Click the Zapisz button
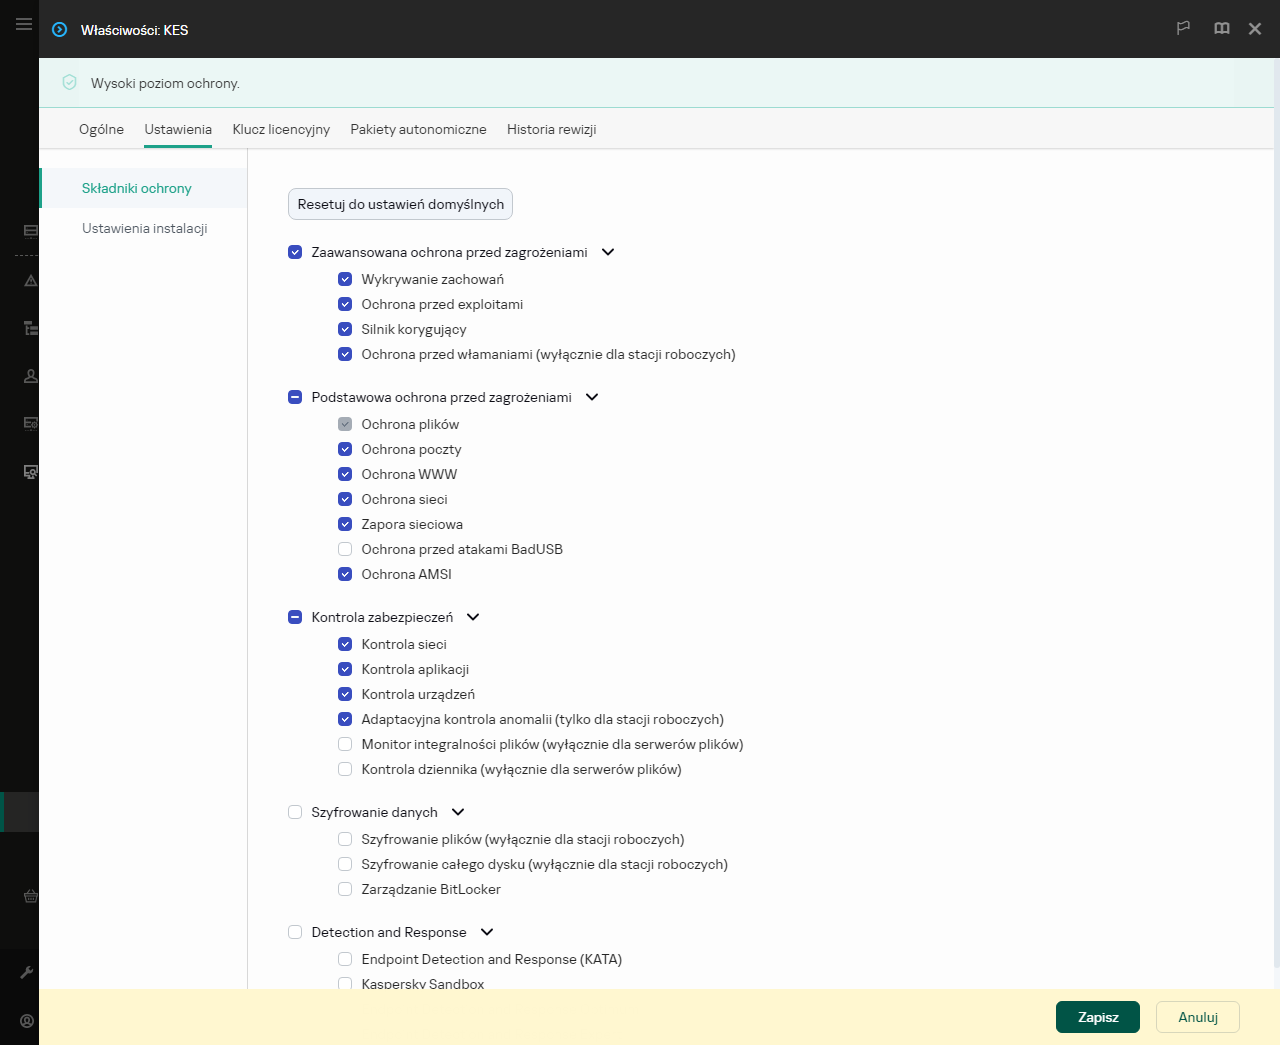The height and width of the screenshot is (1045, 1280). point(1097,1017)
